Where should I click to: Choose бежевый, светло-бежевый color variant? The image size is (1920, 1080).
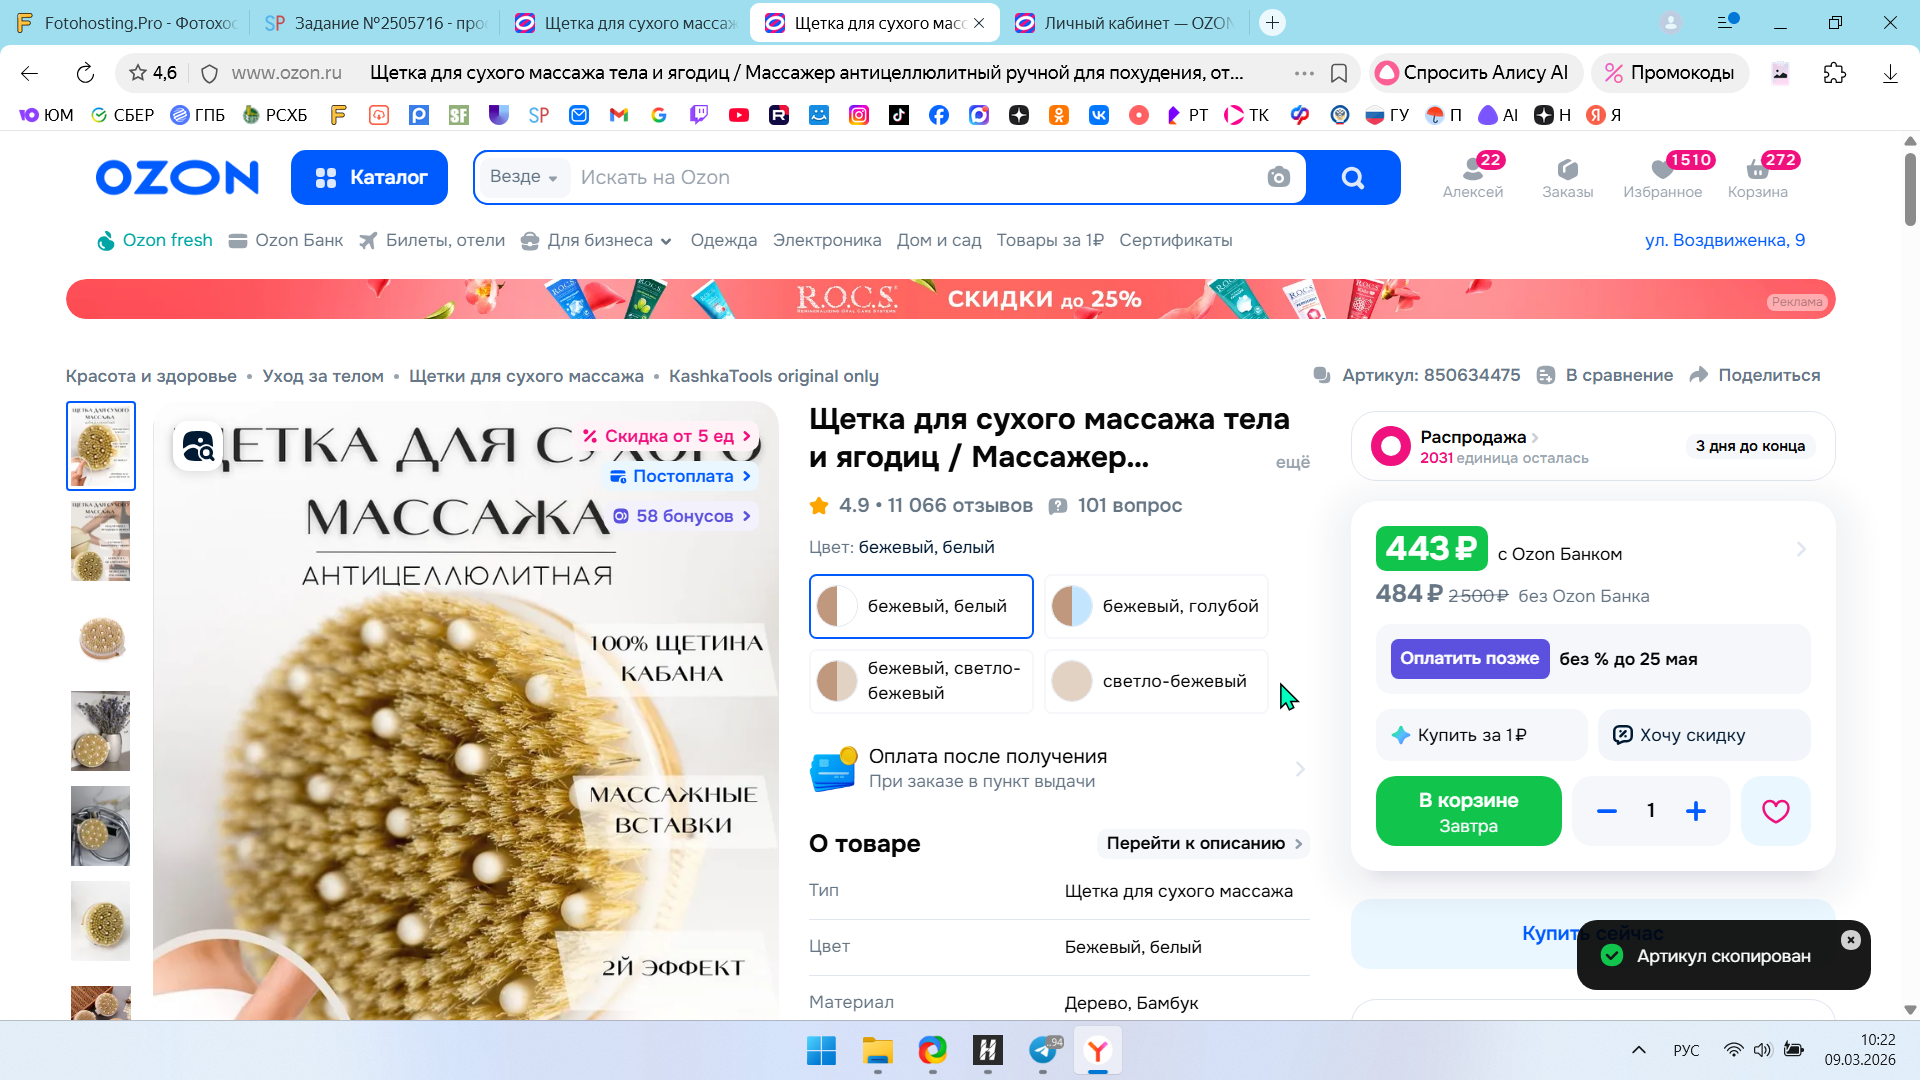coord(920,681)
